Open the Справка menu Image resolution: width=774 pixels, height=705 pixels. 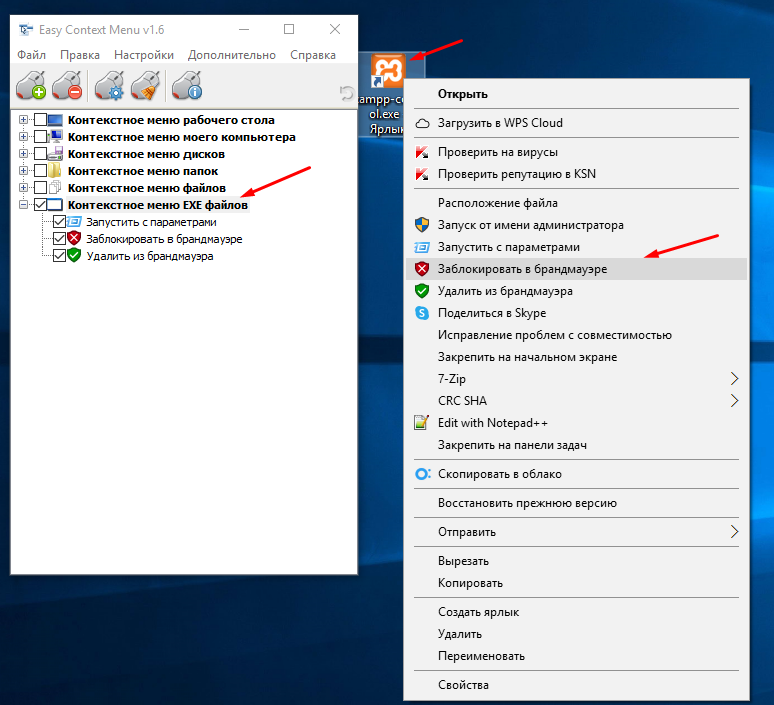click(313, 55)
